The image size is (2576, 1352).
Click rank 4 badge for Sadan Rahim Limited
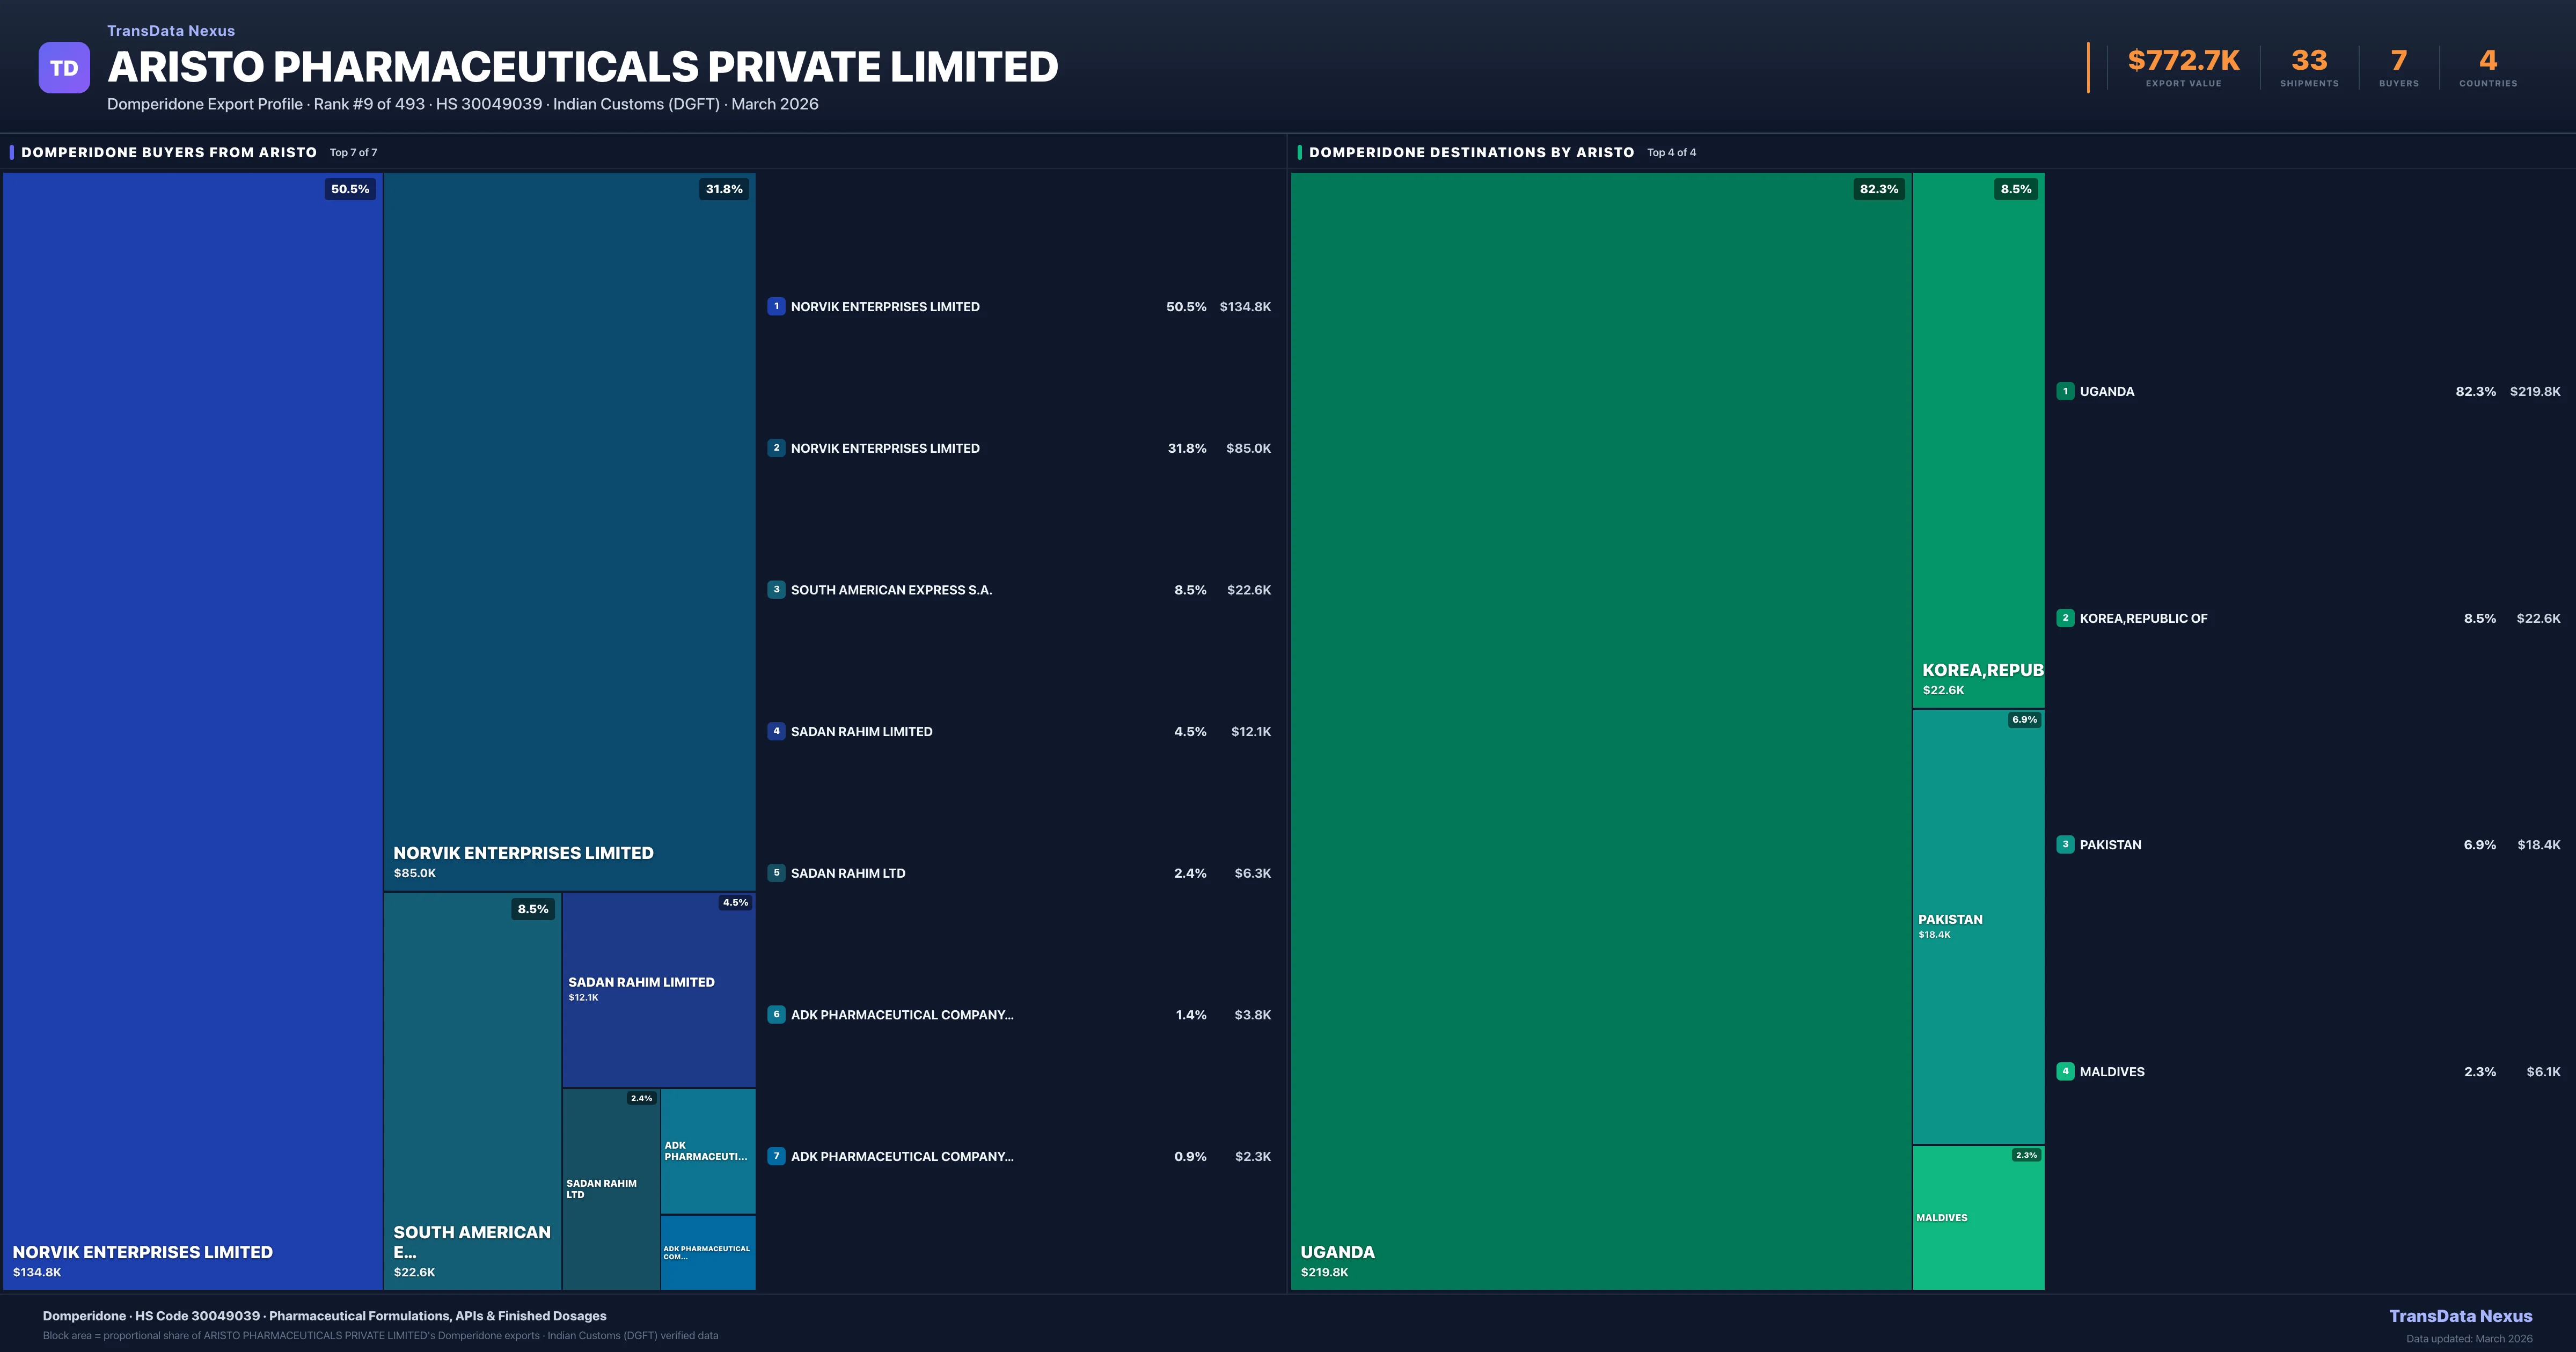776,731
